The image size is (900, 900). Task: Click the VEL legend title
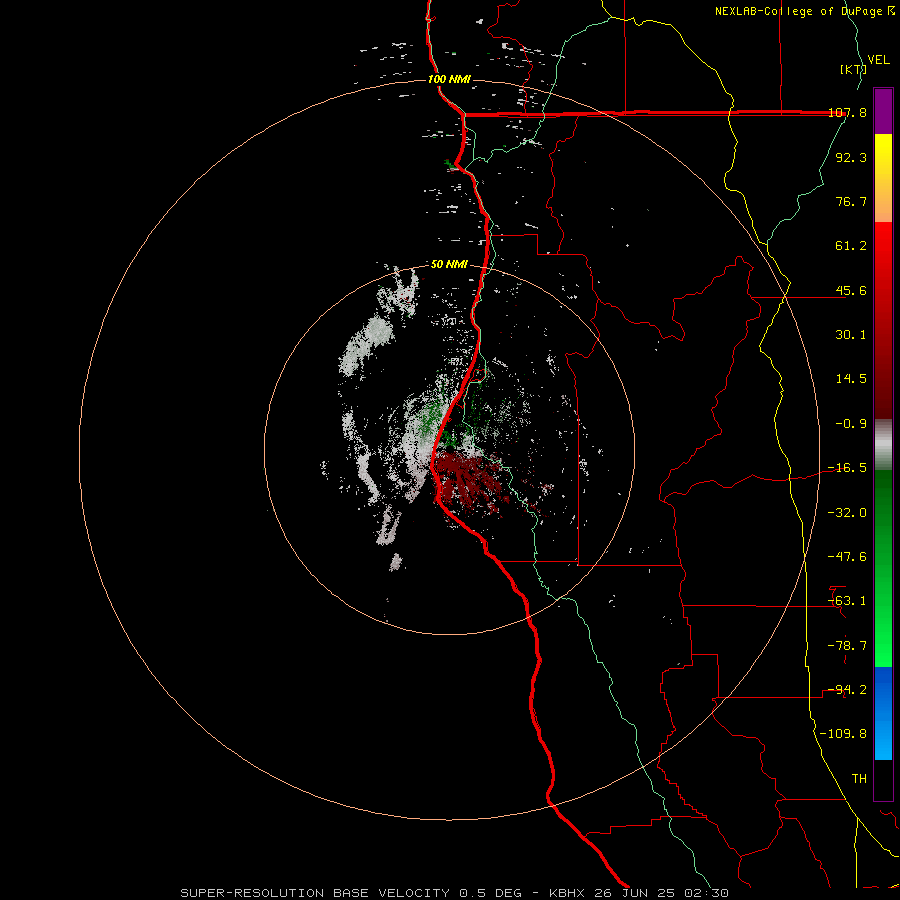(x=878, y=60)
